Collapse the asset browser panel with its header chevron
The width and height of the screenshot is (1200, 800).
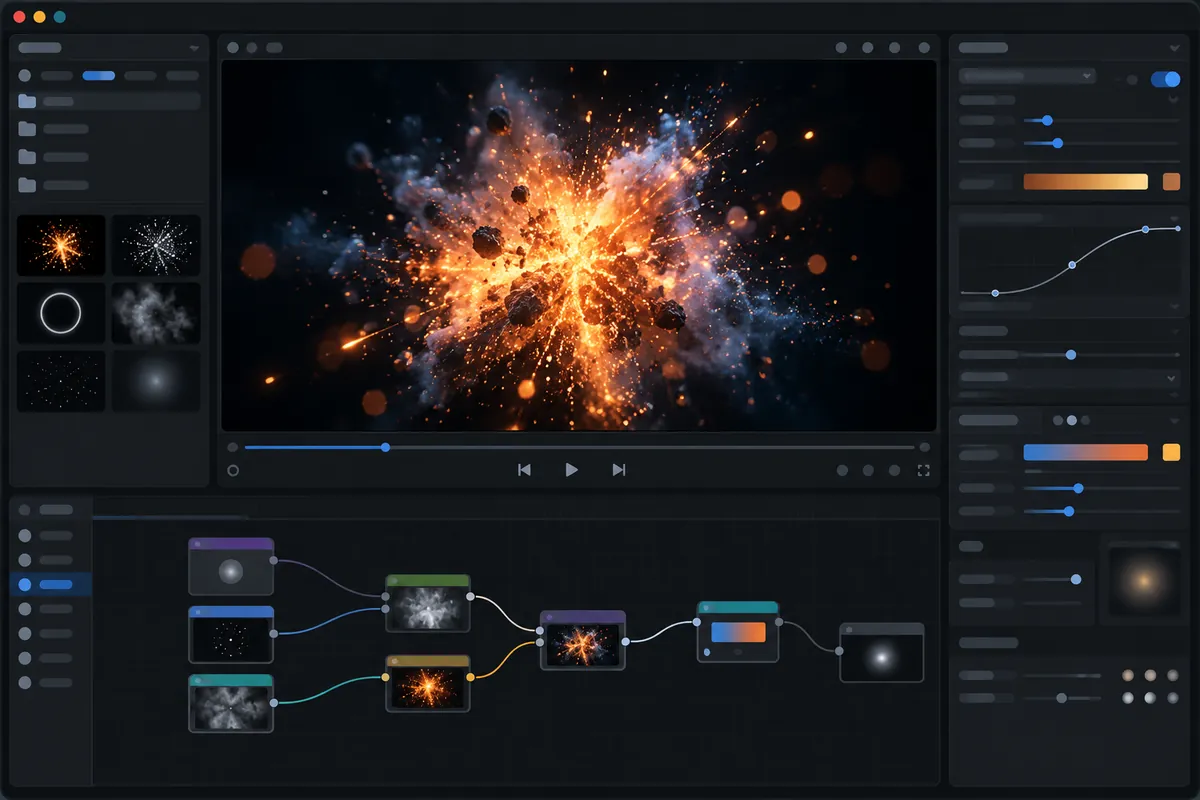point(194,47)
